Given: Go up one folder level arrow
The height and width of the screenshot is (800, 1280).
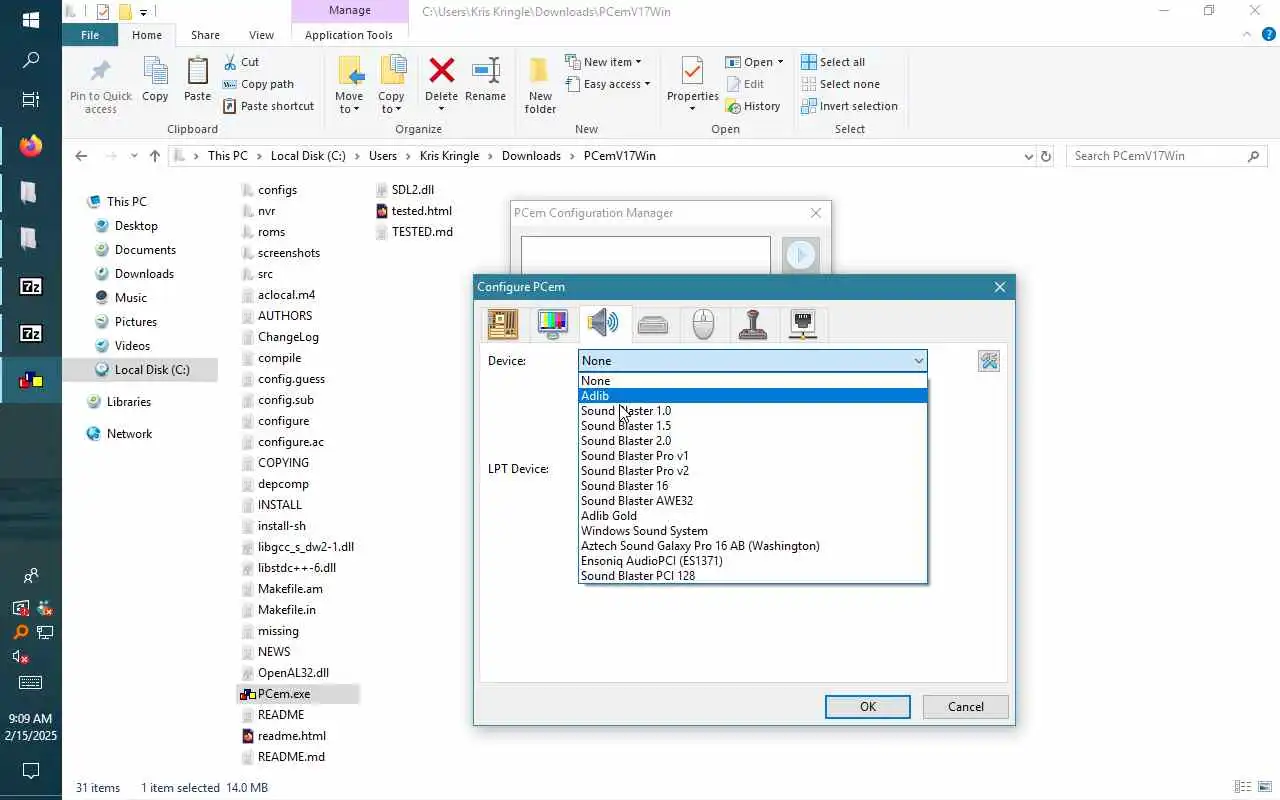Looking at the screenshot, I should click(x=154, y=156).
